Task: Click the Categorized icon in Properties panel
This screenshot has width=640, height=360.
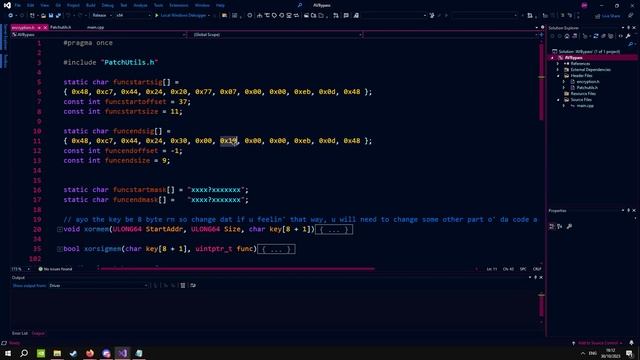Action: [x=552, y=226]
